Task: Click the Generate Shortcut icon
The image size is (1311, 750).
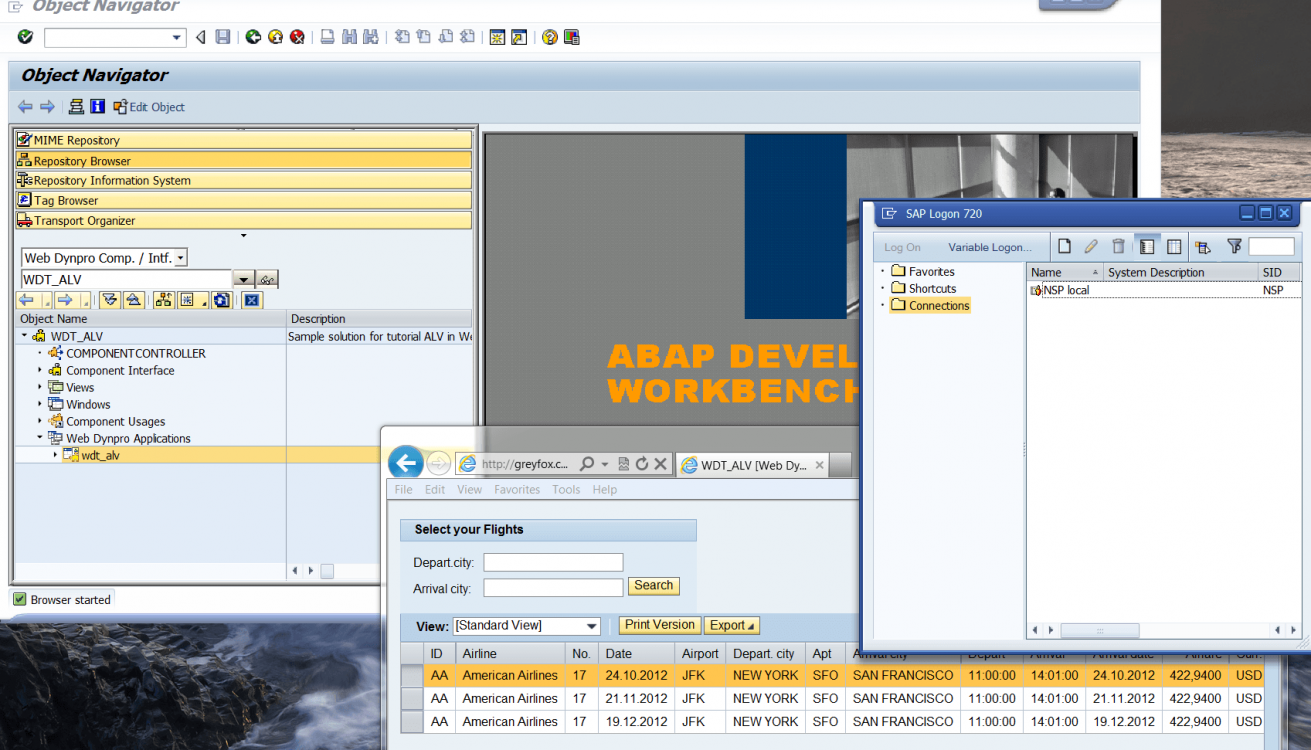Action: pos(518,37)
